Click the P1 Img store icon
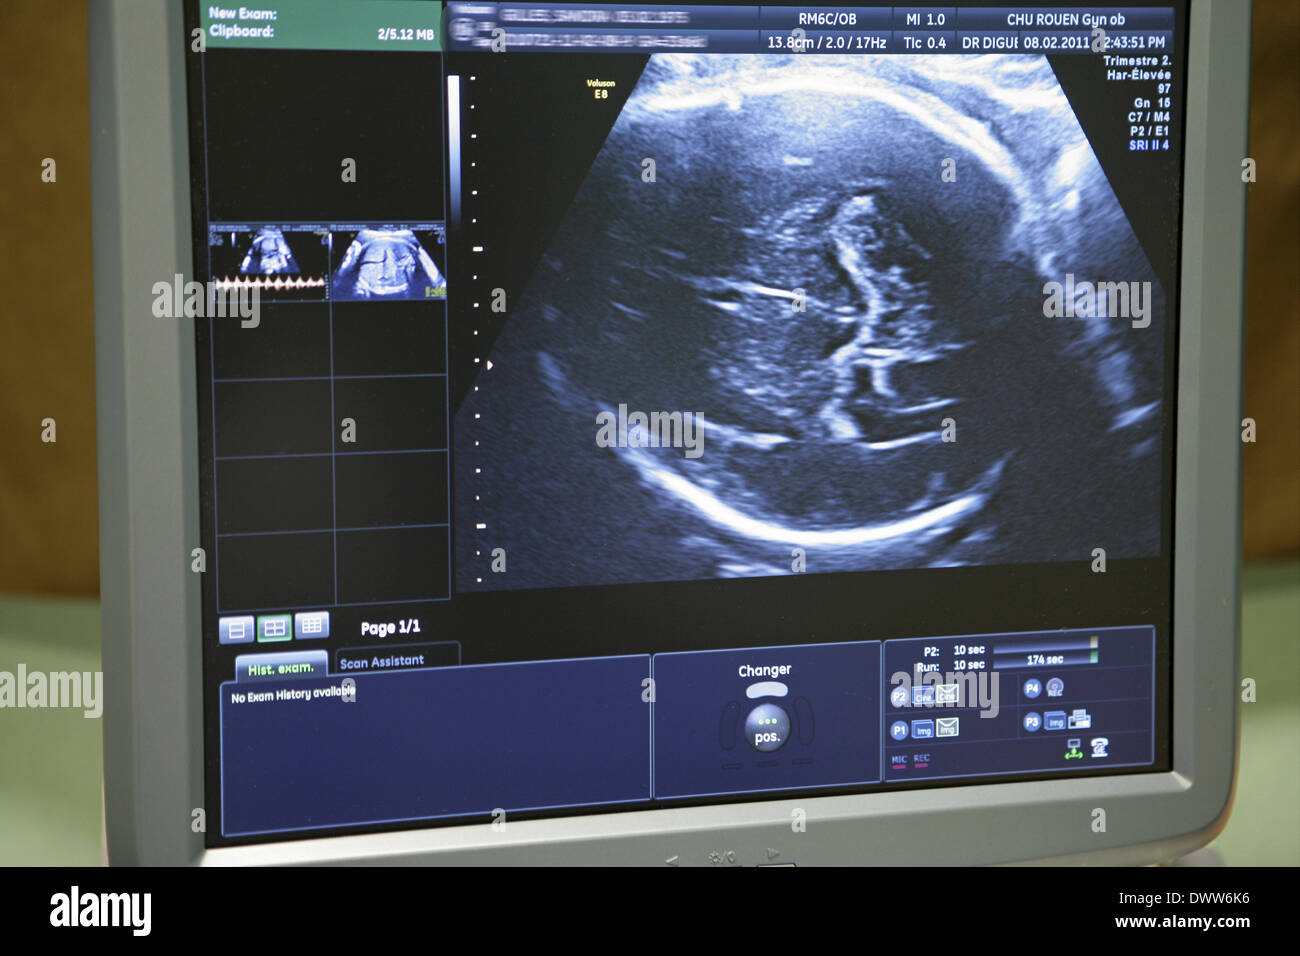1300x956 pixels. point(923,729)
